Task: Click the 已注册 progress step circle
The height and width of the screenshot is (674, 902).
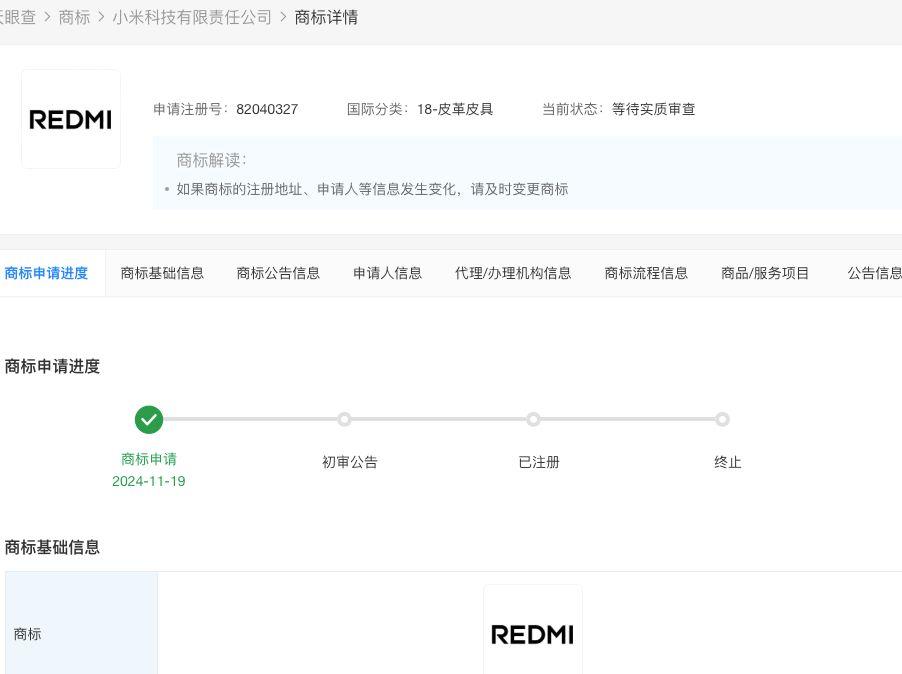Action: pyautogui.click(x=533, y=419)
